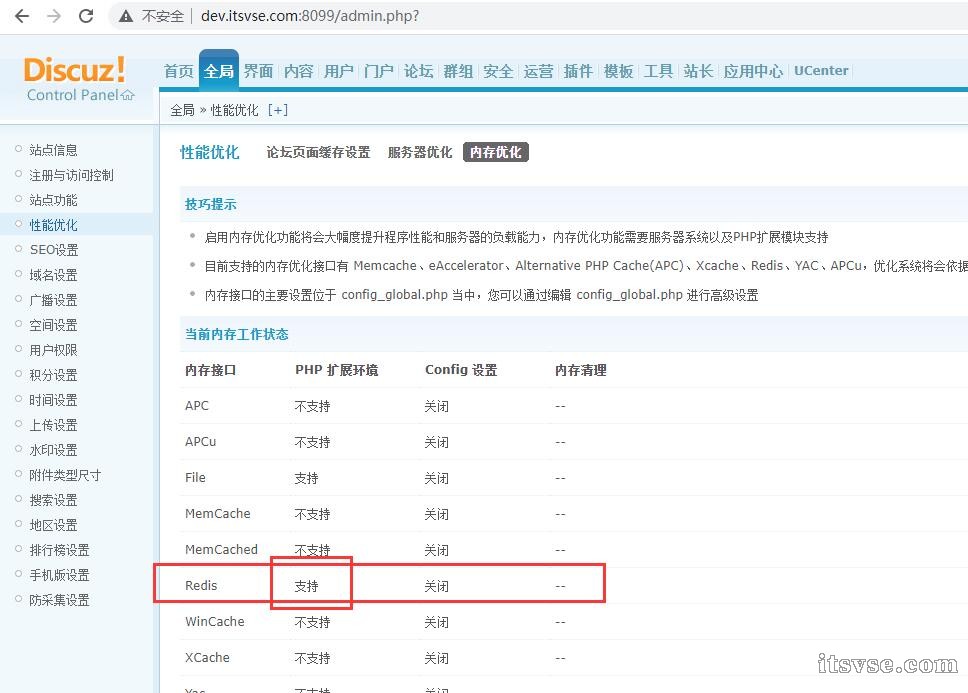This screenshot has width=968, height=693.
Task: Open 空间设置 in the sidebar
Action: click(53, 325)
